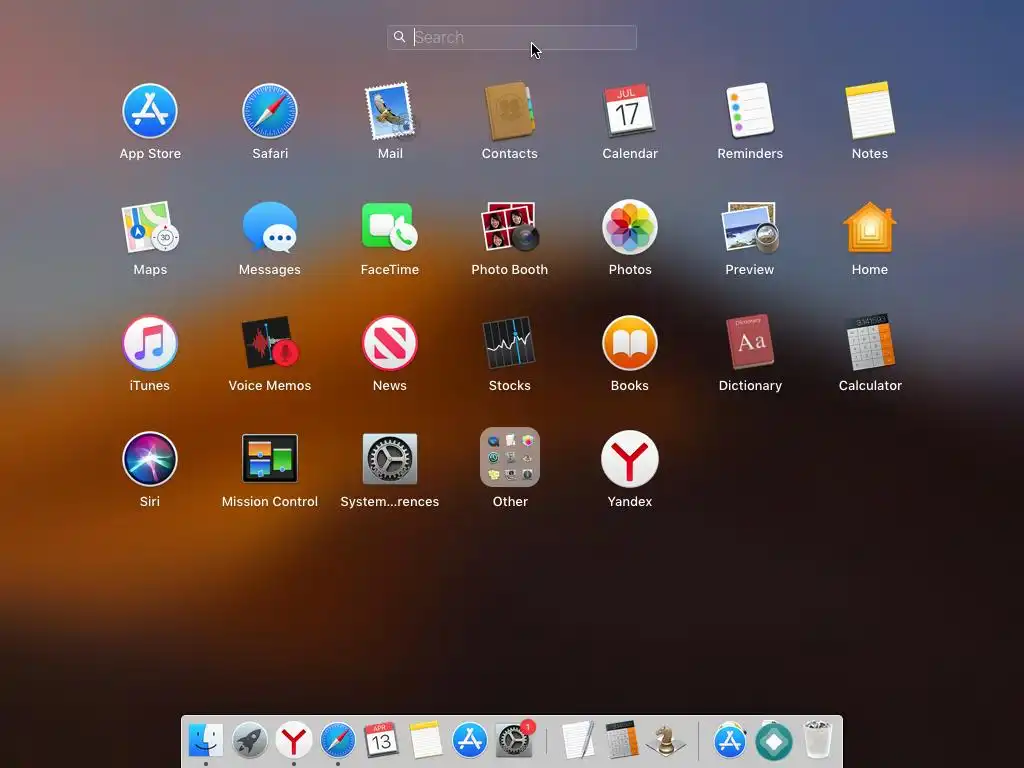Launch Photo Booth

click(x=509, y=227)
